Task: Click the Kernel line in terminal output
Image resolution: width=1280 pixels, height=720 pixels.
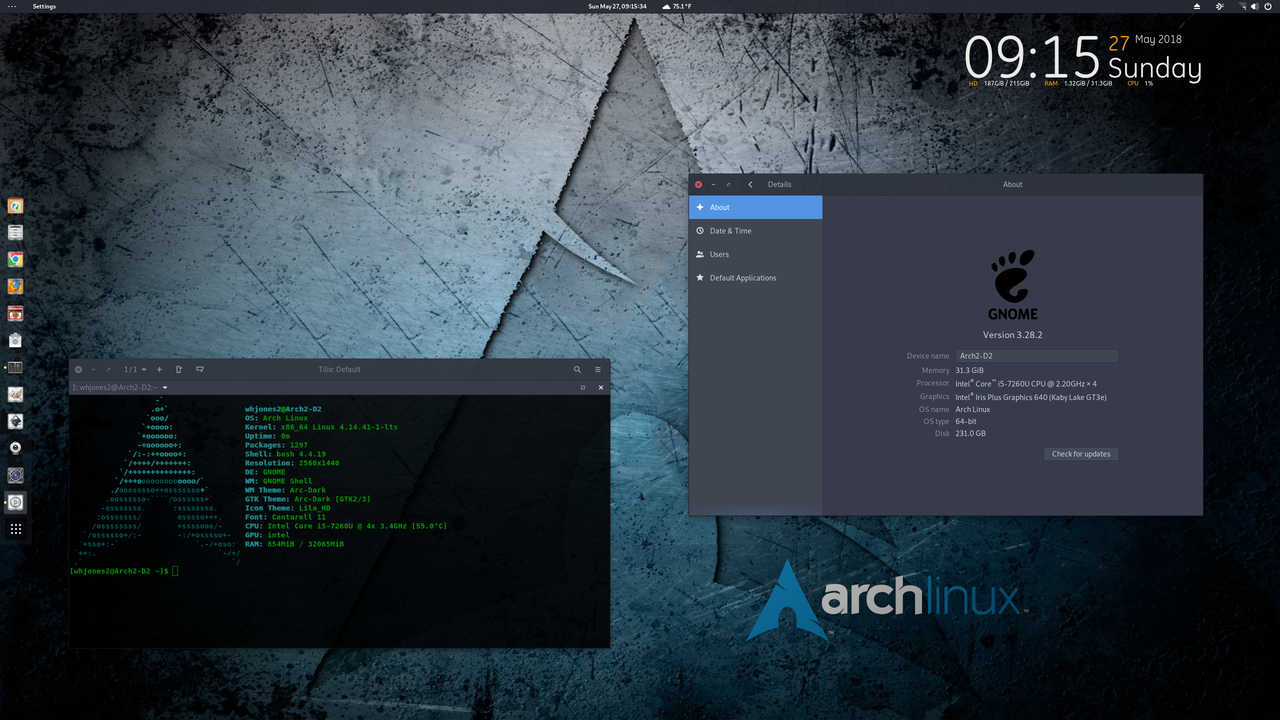Action: (321, 427)
